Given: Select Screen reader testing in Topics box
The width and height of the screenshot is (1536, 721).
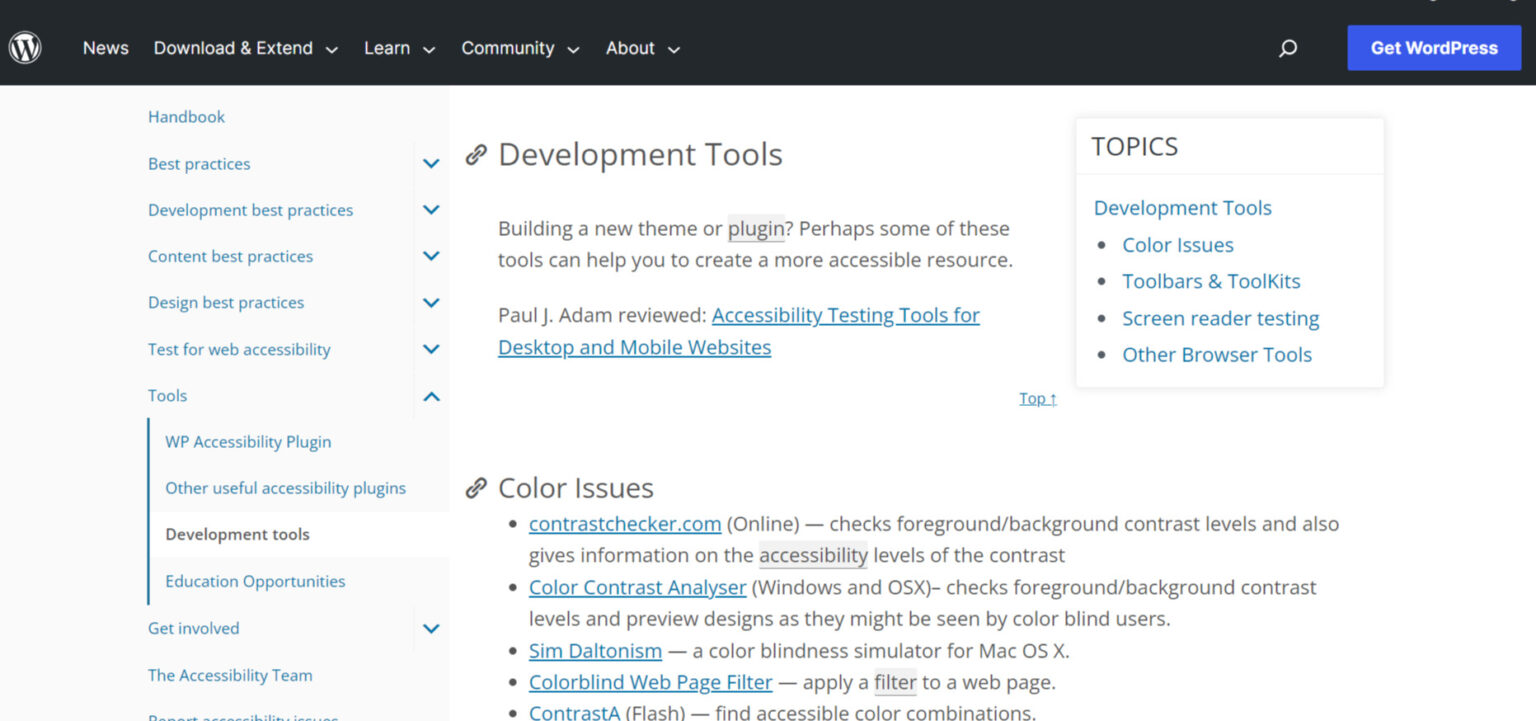Looking at the screenshot, I should pos(1220,318).
